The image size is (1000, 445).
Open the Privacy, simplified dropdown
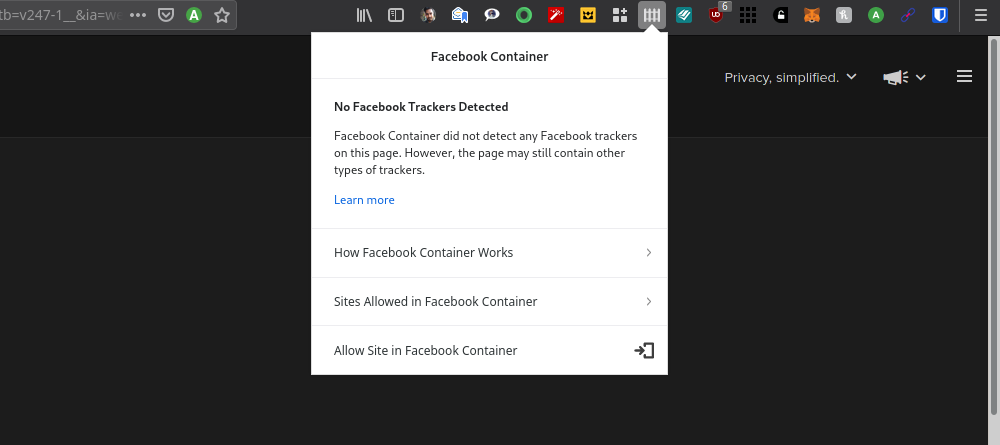pos(790,77)
